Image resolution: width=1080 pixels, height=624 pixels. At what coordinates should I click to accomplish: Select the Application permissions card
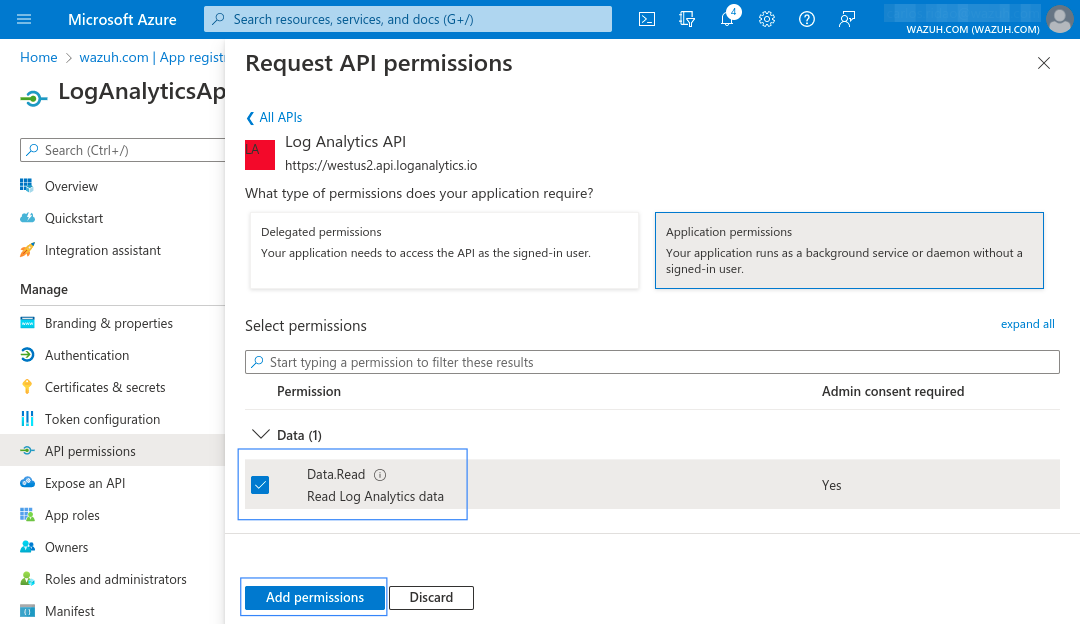point(849,250)
